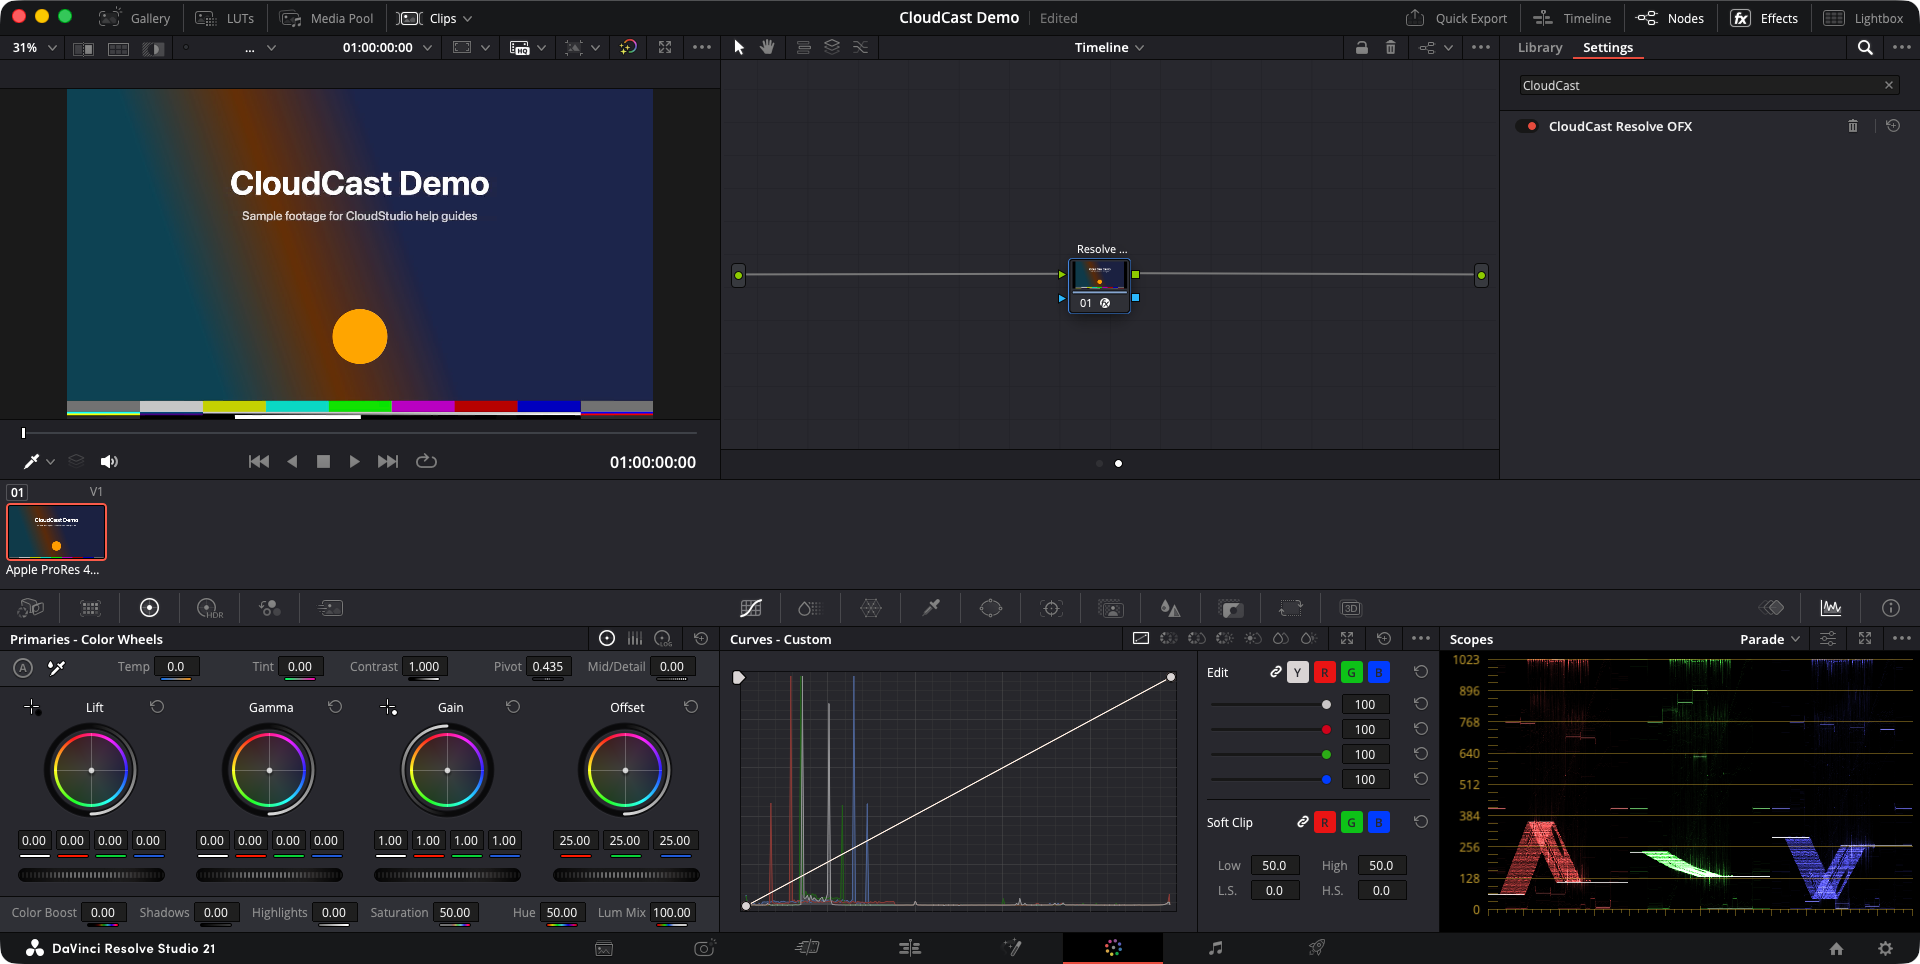Open the Color Wheels palette
The image size is (1920, 964).
click(149, 608)
